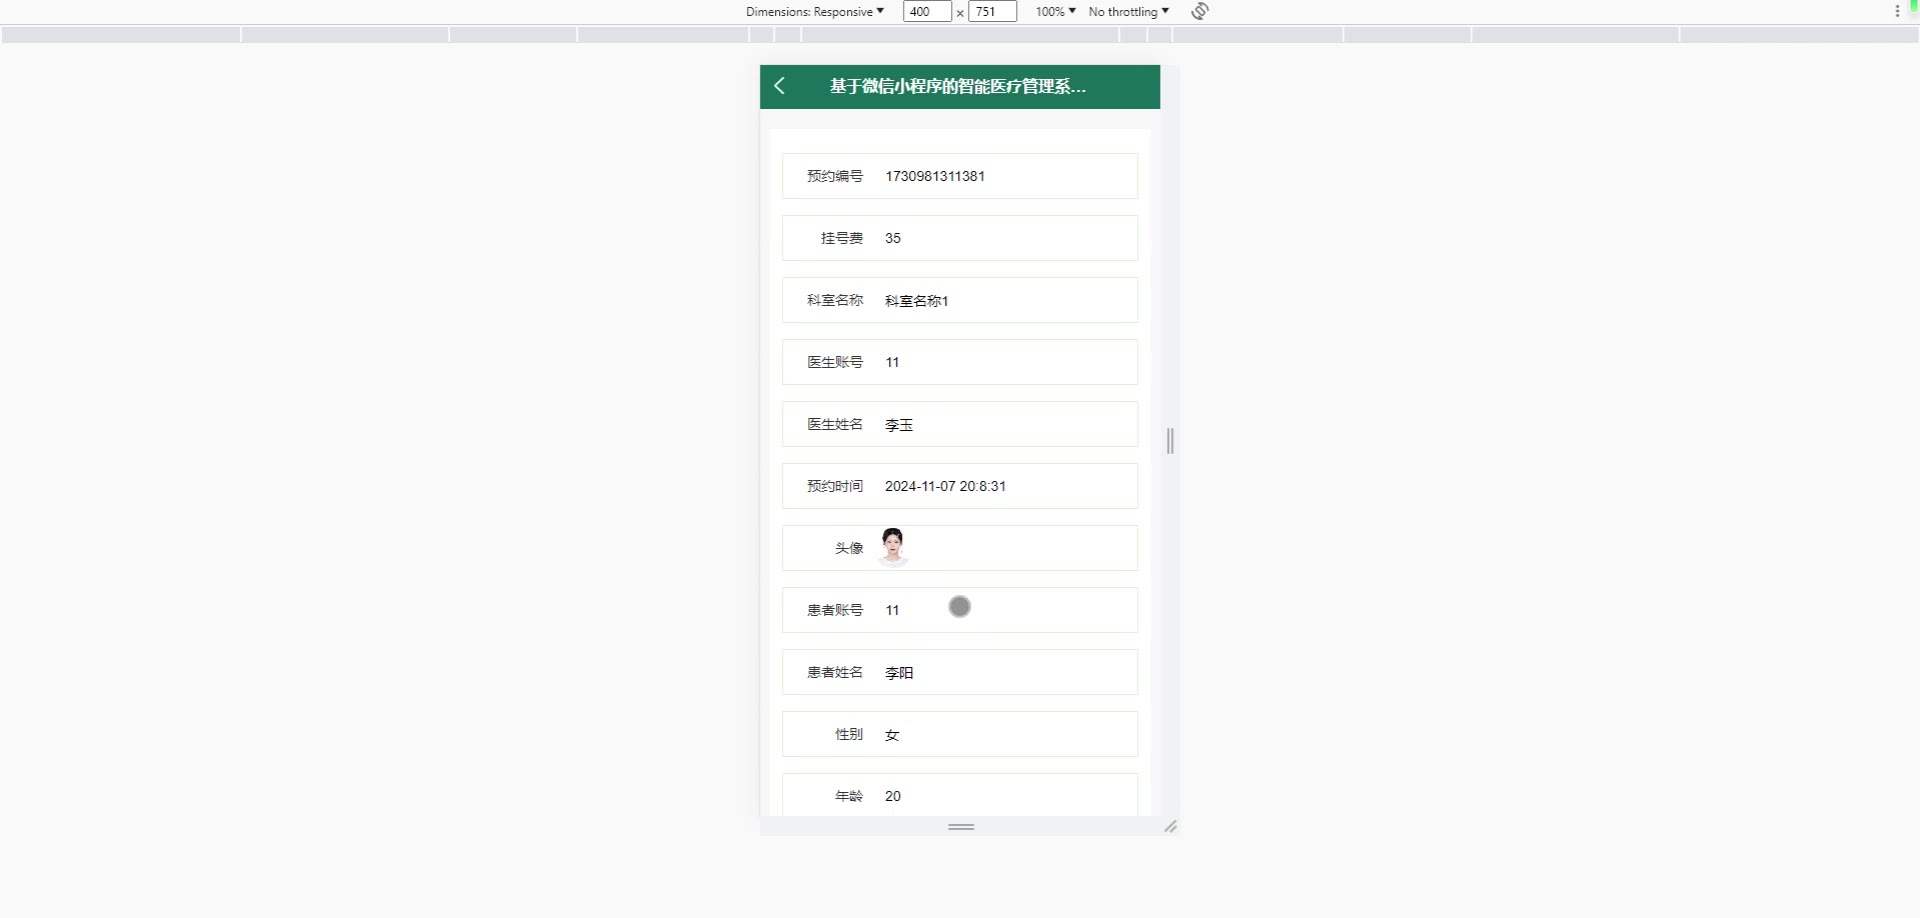Viewport: 1920px width, 918px height.
Task: Click the 医生账号 label
Action: pyautogui.click(x=835, y=362)
